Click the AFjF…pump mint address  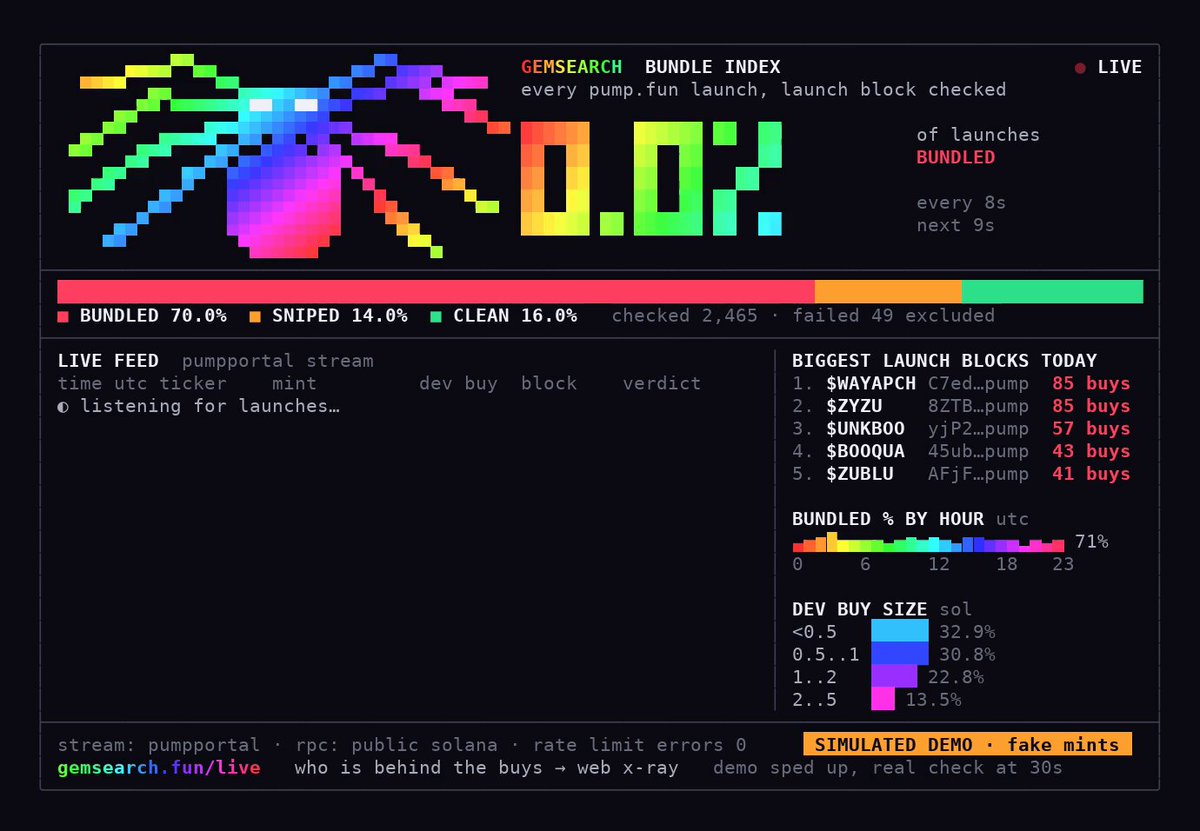(x=978, y=474)
